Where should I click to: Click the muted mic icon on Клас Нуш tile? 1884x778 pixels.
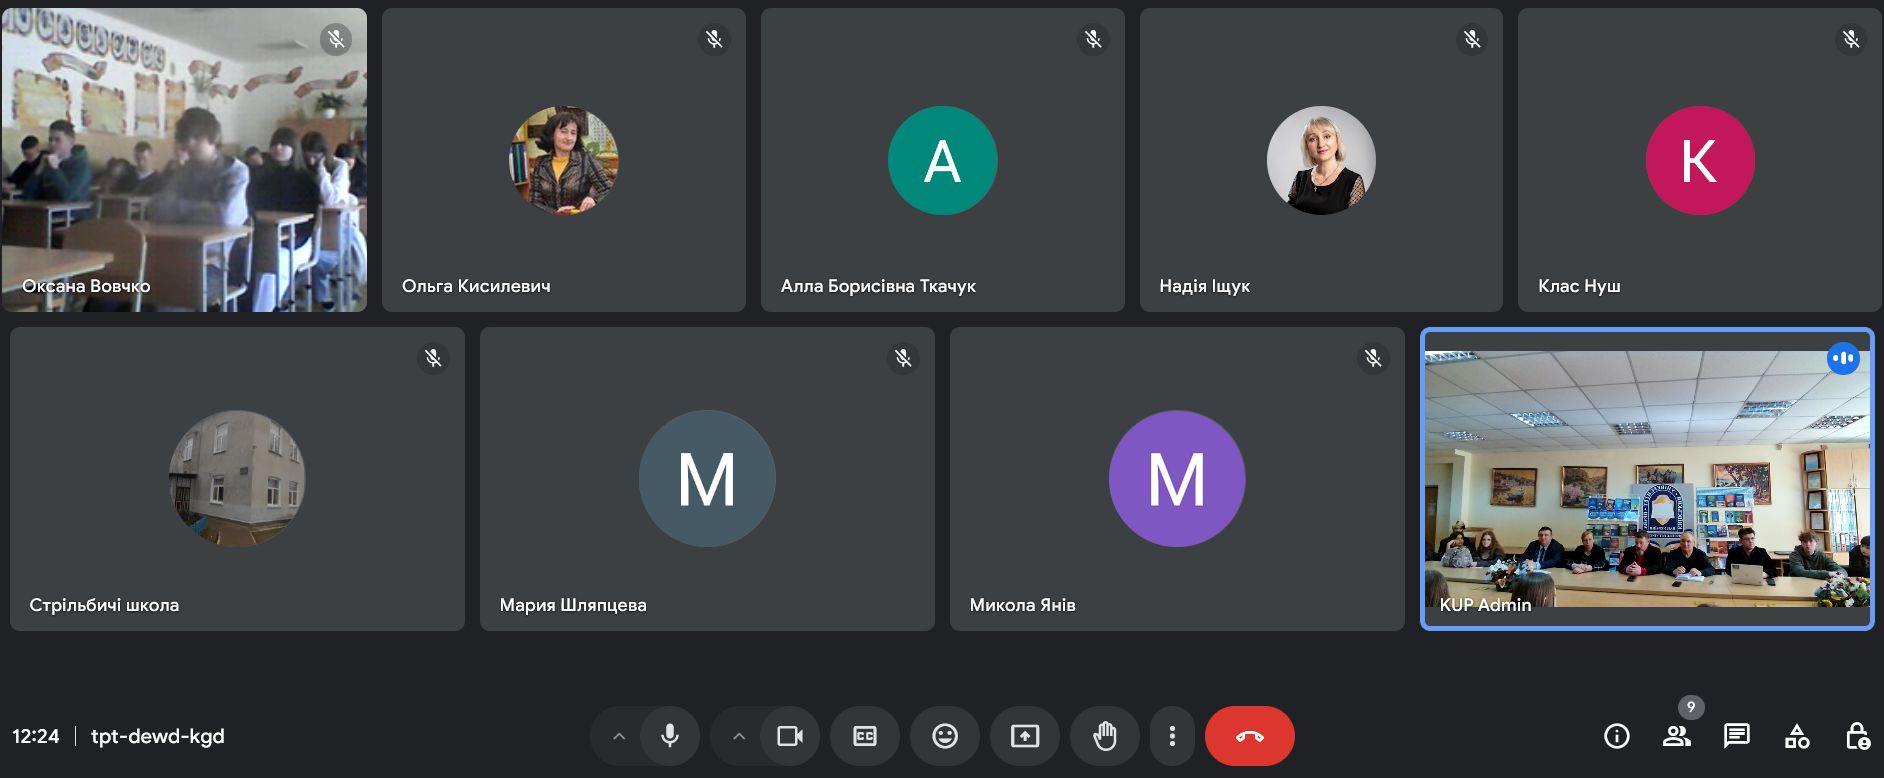pyautogui.click(x=1851, y=39)
